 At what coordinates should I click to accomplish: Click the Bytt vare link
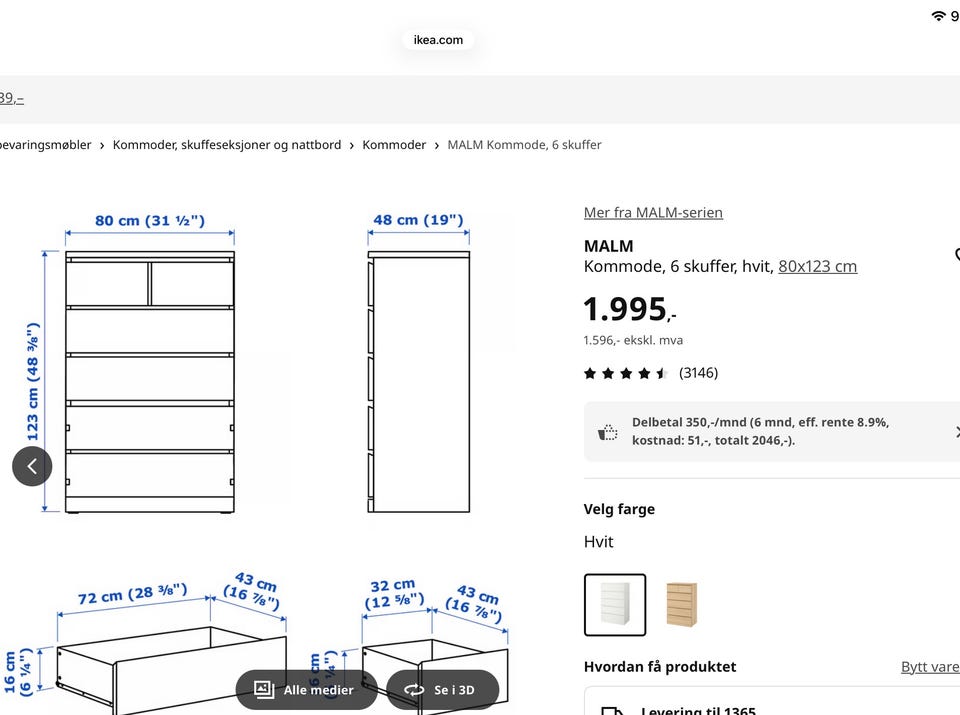(930, 667)
